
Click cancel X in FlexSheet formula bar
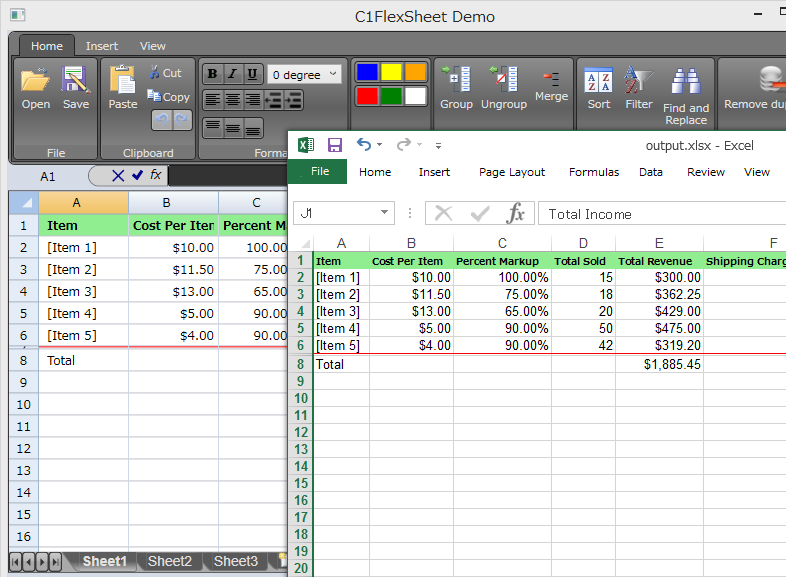pos(118,175)
